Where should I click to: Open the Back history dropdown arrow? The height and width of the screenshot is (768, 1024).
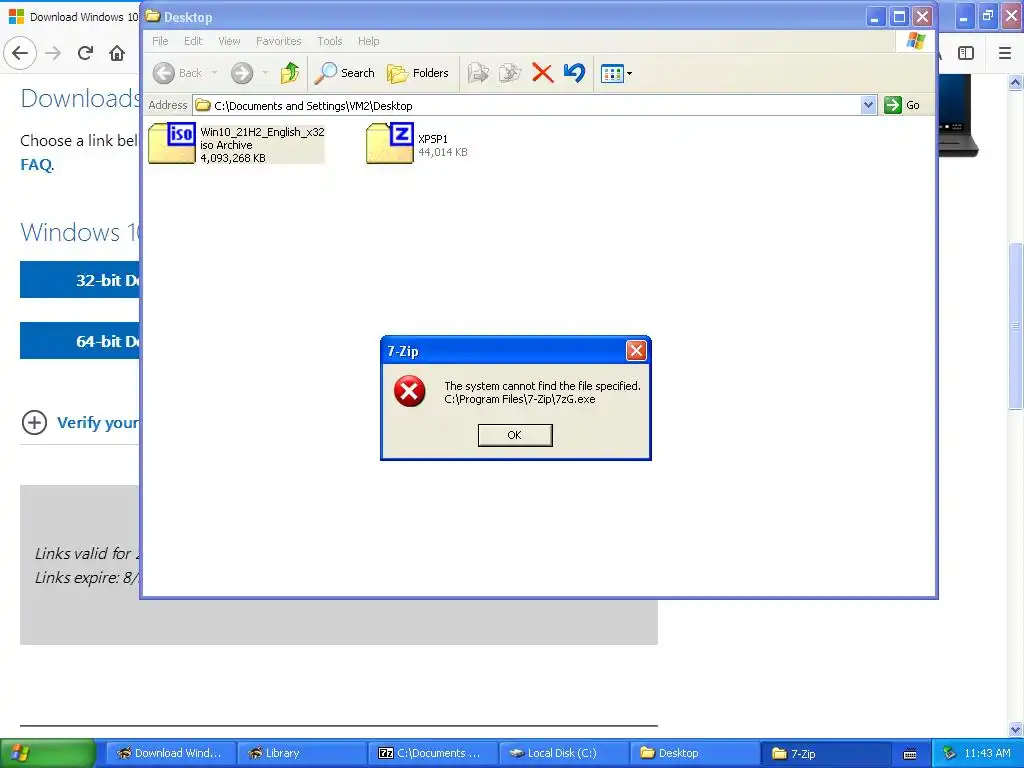pyautogui.click(x=214, y=73)
